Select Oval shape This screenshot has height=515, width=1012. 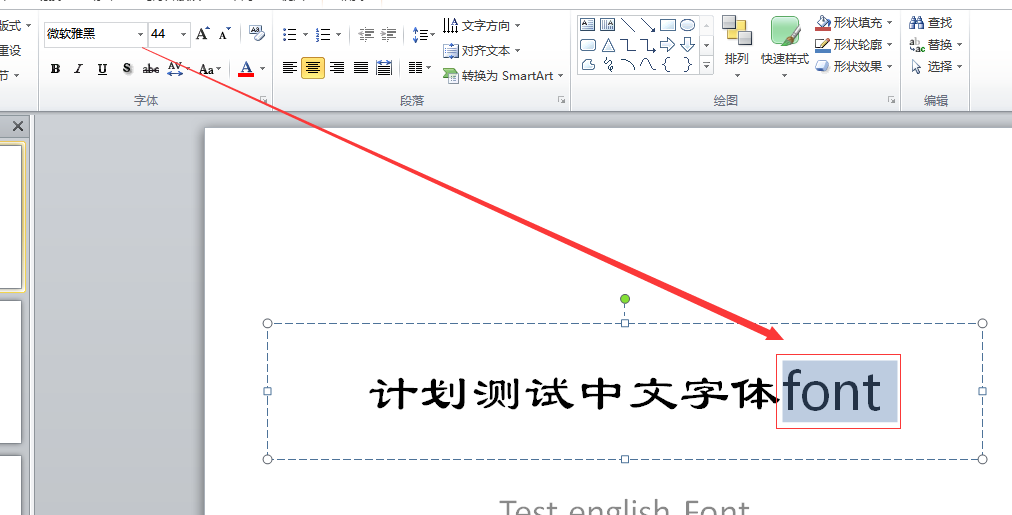(x=687, y=25)
